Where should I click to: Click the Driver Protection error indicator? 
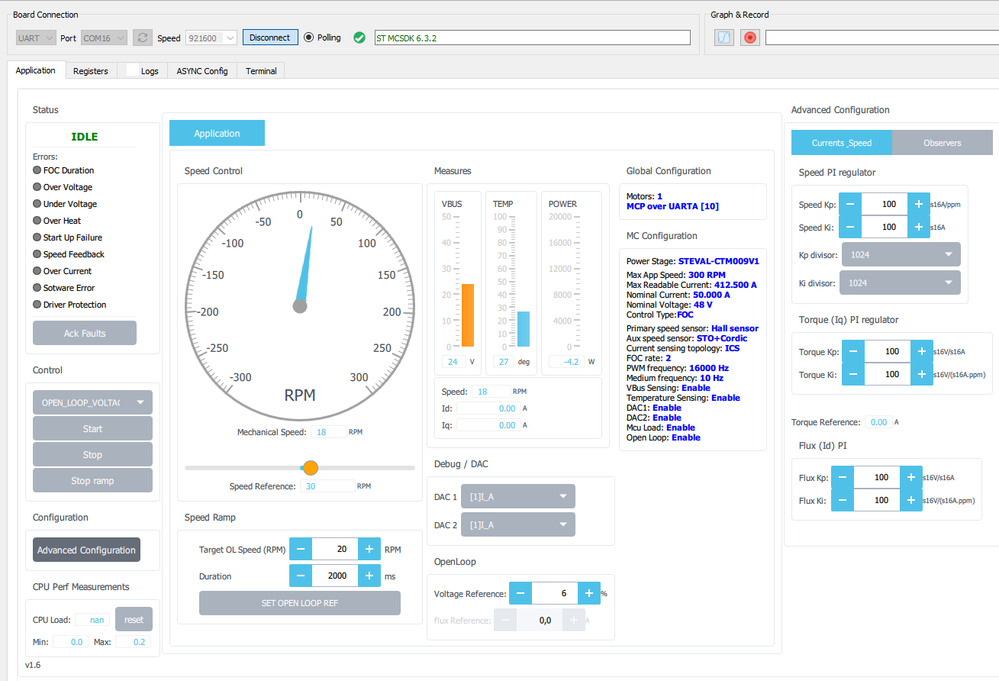[x=37, y=305]
